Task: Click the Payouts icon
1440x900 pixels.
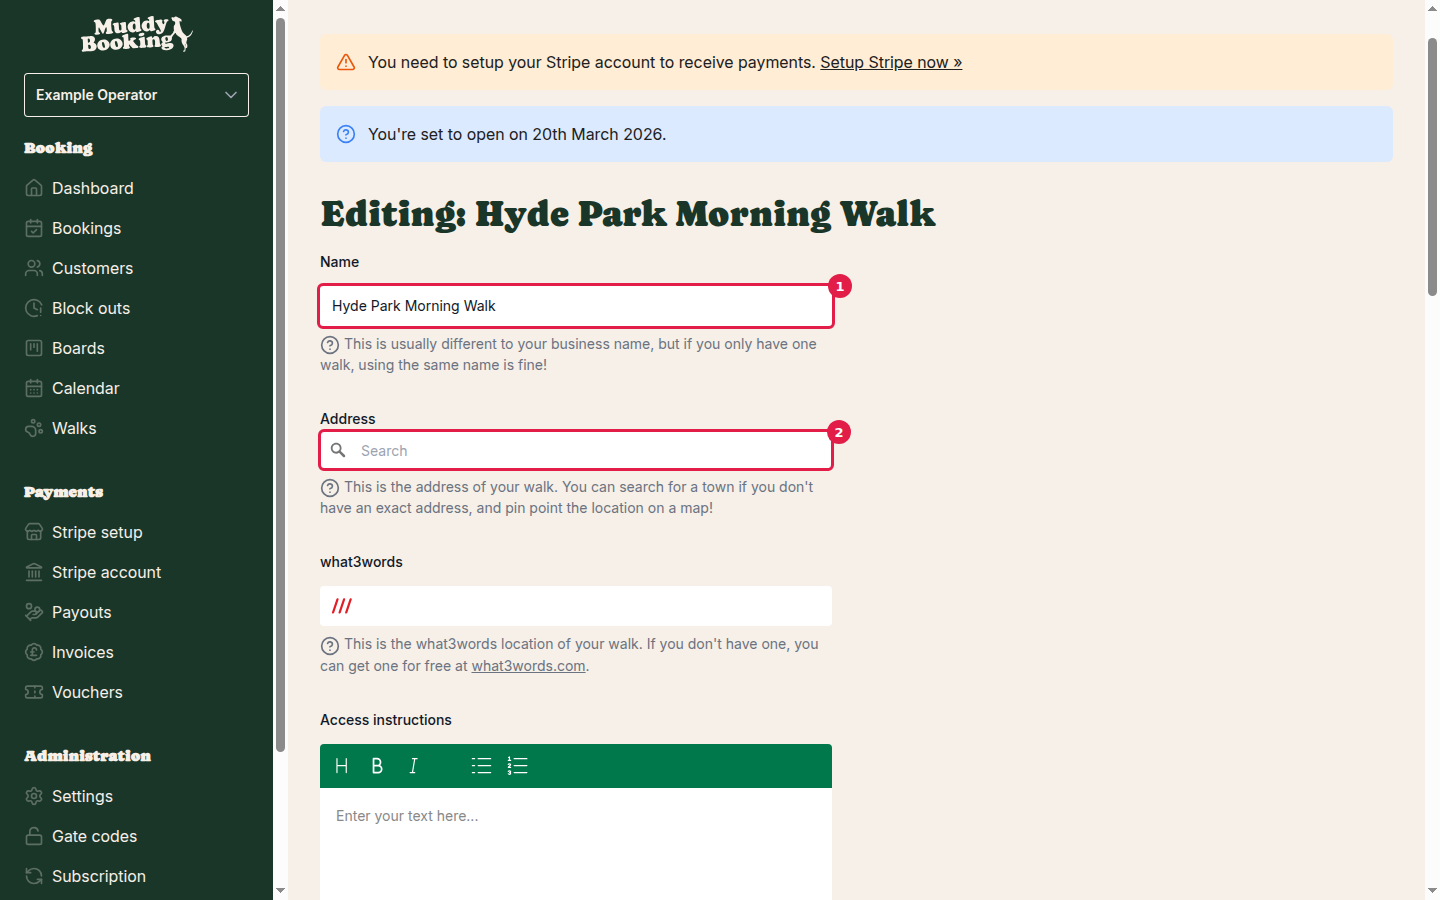Action: coord(33,612)
